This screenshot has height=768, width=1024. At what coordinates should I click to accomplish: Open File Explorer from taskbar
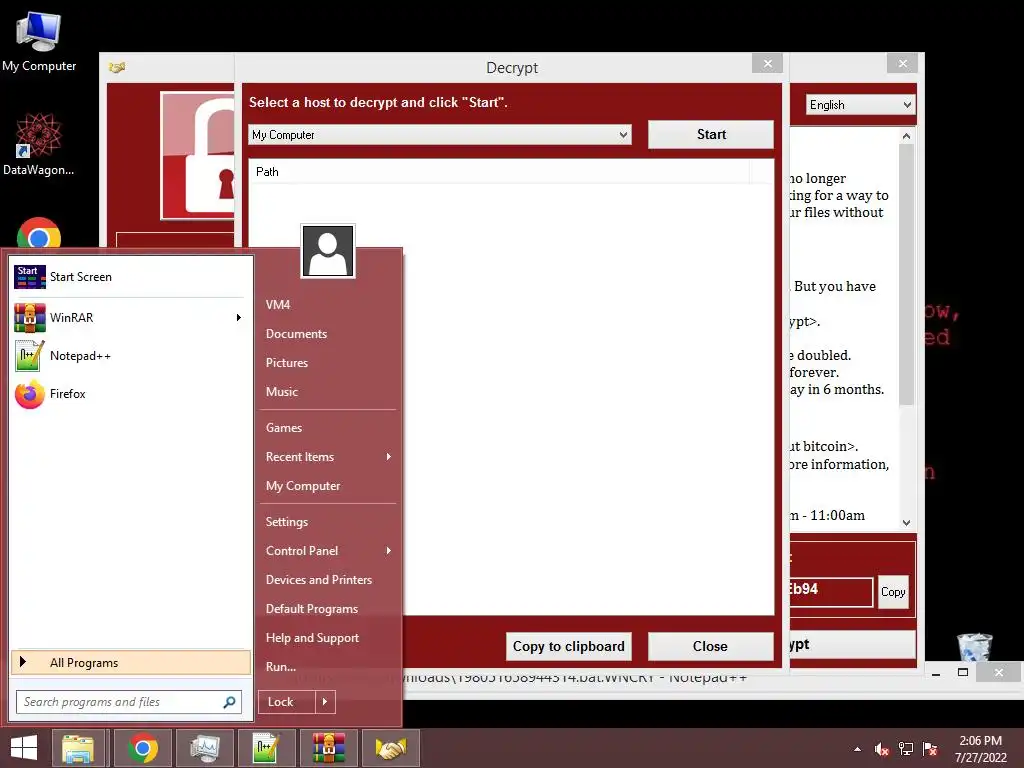(x=78, y=748)
